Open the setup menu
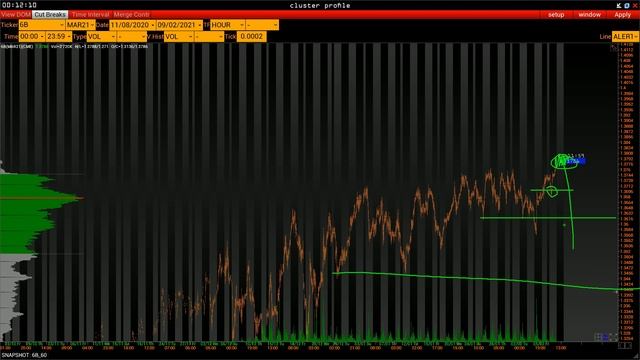This screenshot has width=640, height=360. coord(556,15)
